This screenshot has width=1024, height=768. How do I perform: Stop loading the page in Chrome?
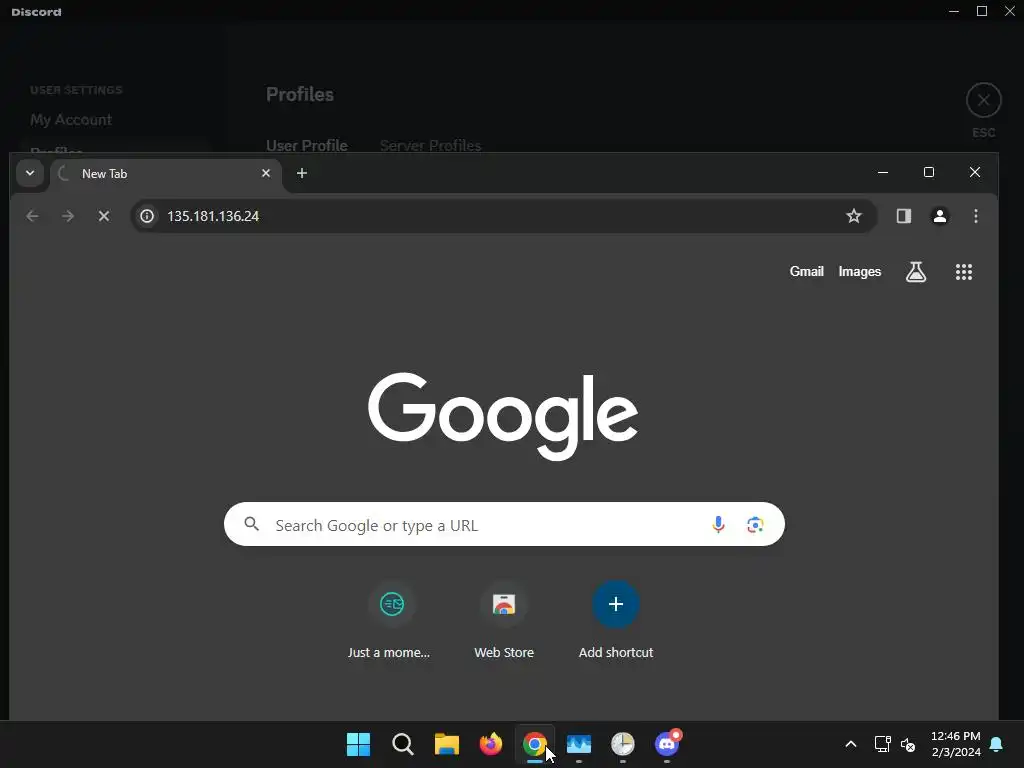(x=104, y=216)
